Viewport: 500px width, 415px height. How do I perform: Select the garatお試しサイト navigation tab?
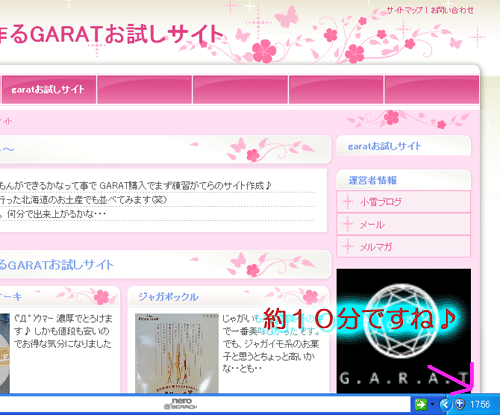[x=48, y=89]
